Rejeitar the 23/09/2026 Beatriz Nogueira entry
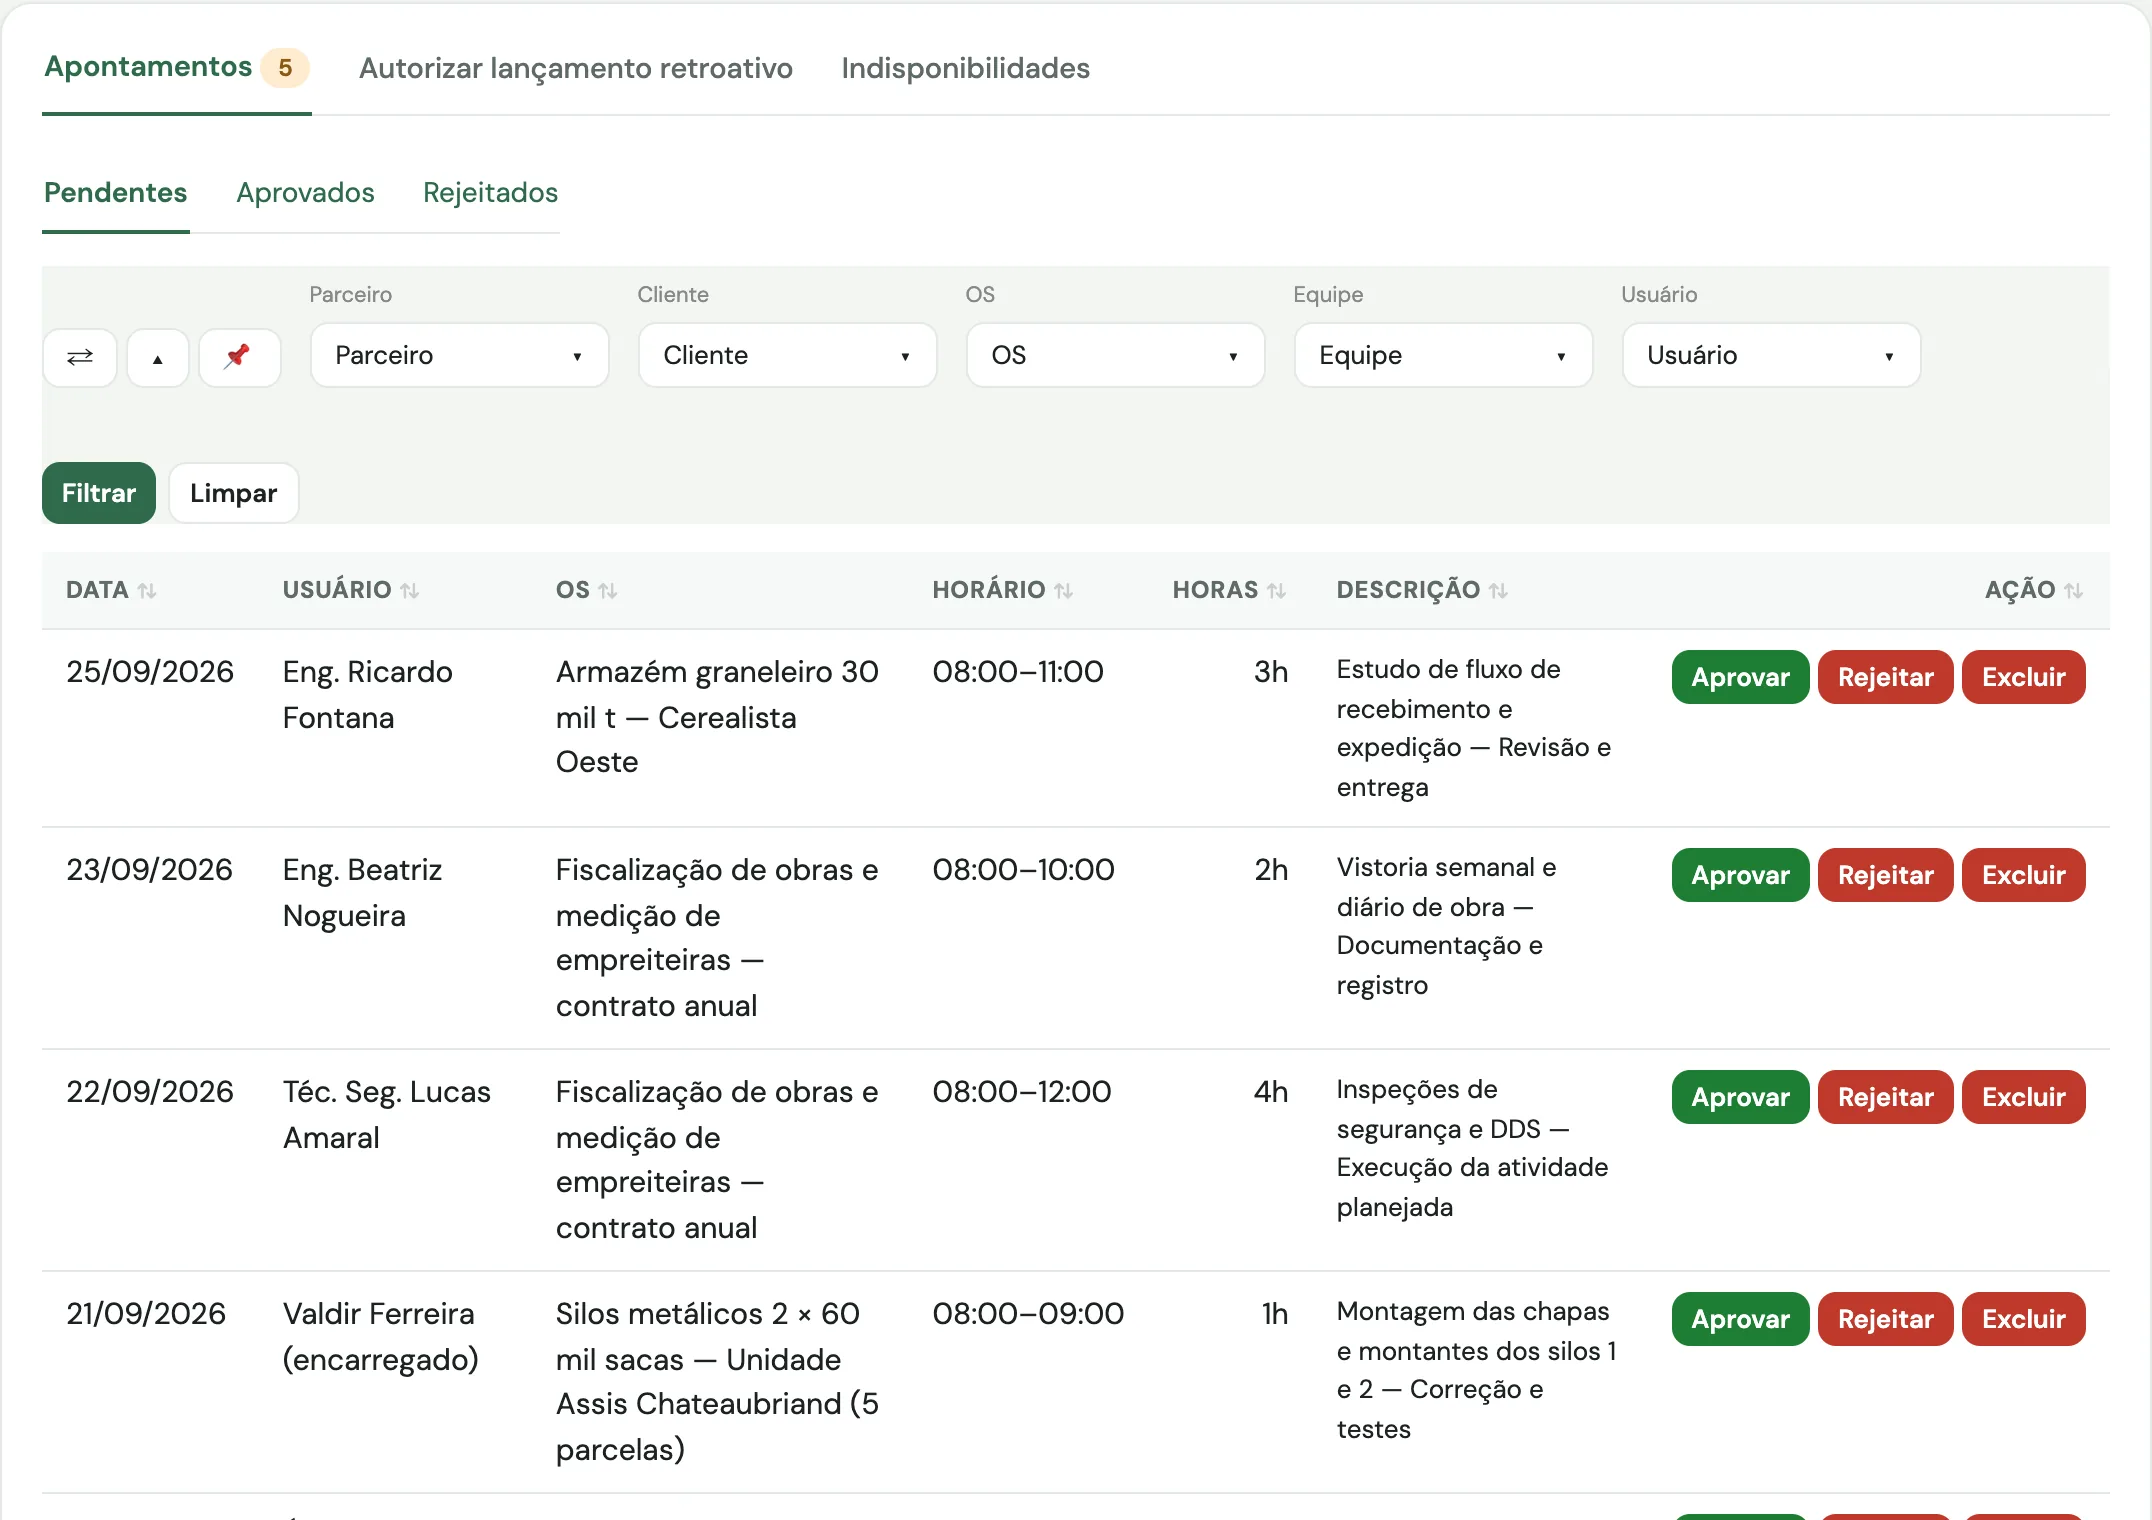Screen dimensions: 2152x1520 [x=1885, y=875]
